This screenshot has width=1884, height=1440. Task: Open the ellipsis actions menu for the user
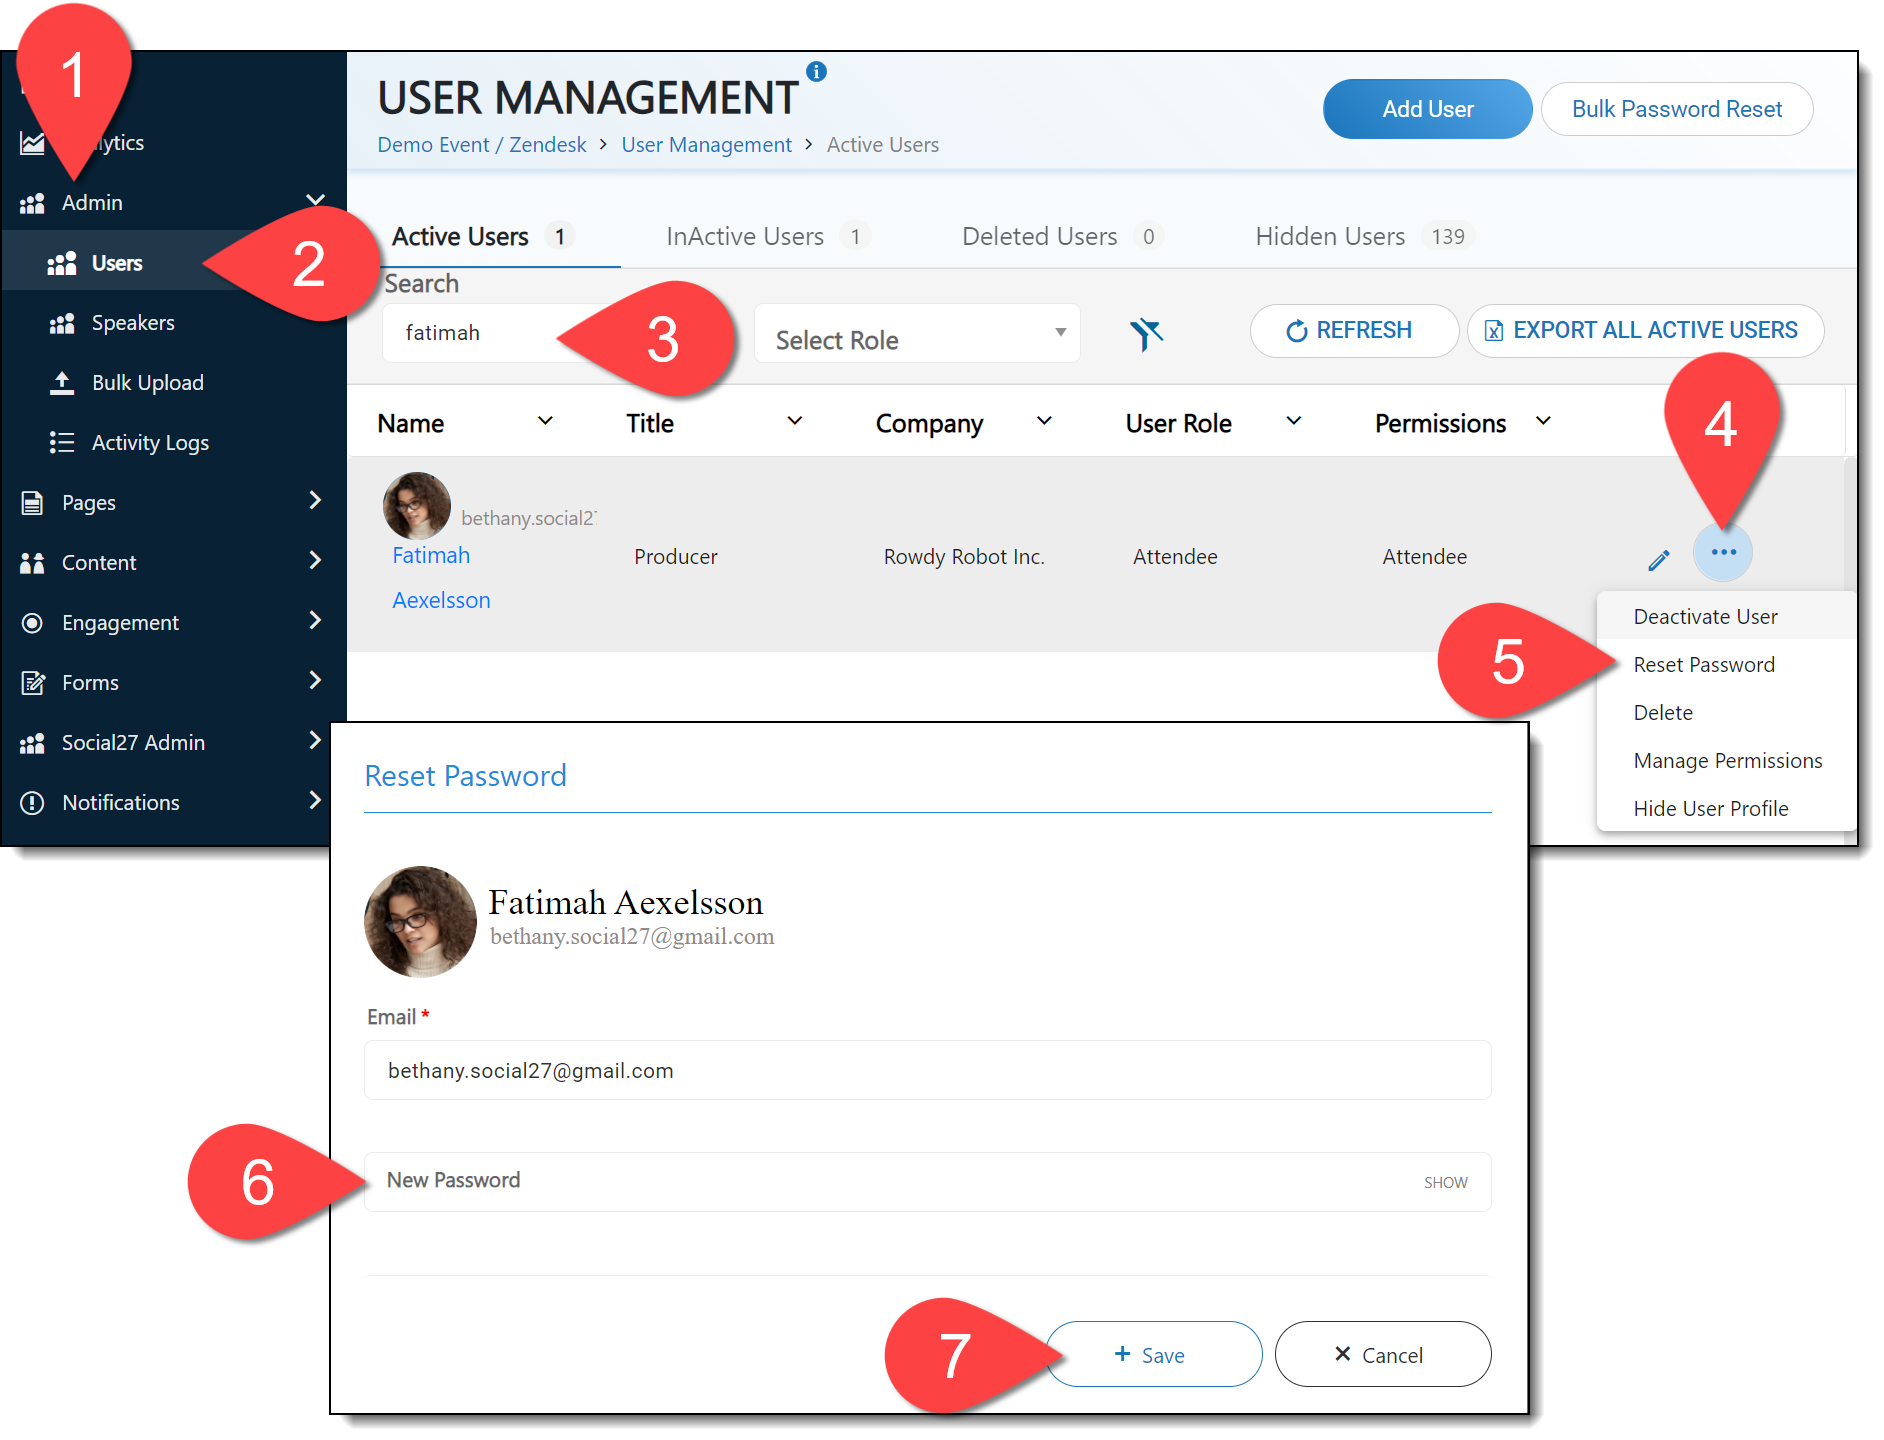click(1722, 551)
